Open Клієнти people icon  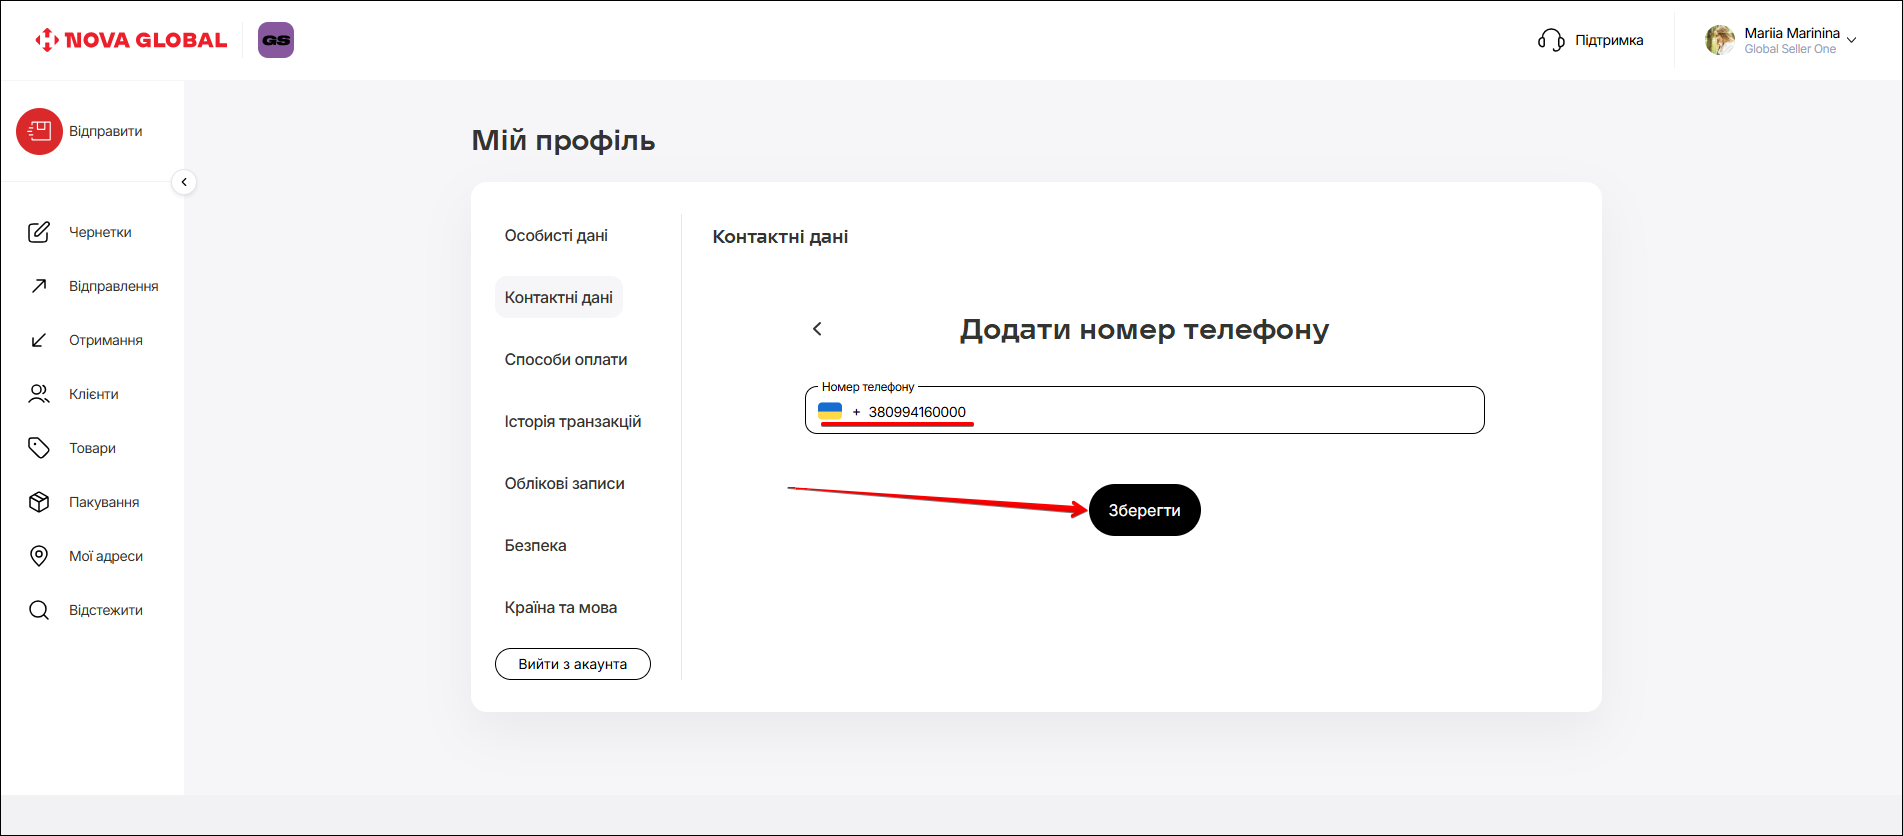39,394
